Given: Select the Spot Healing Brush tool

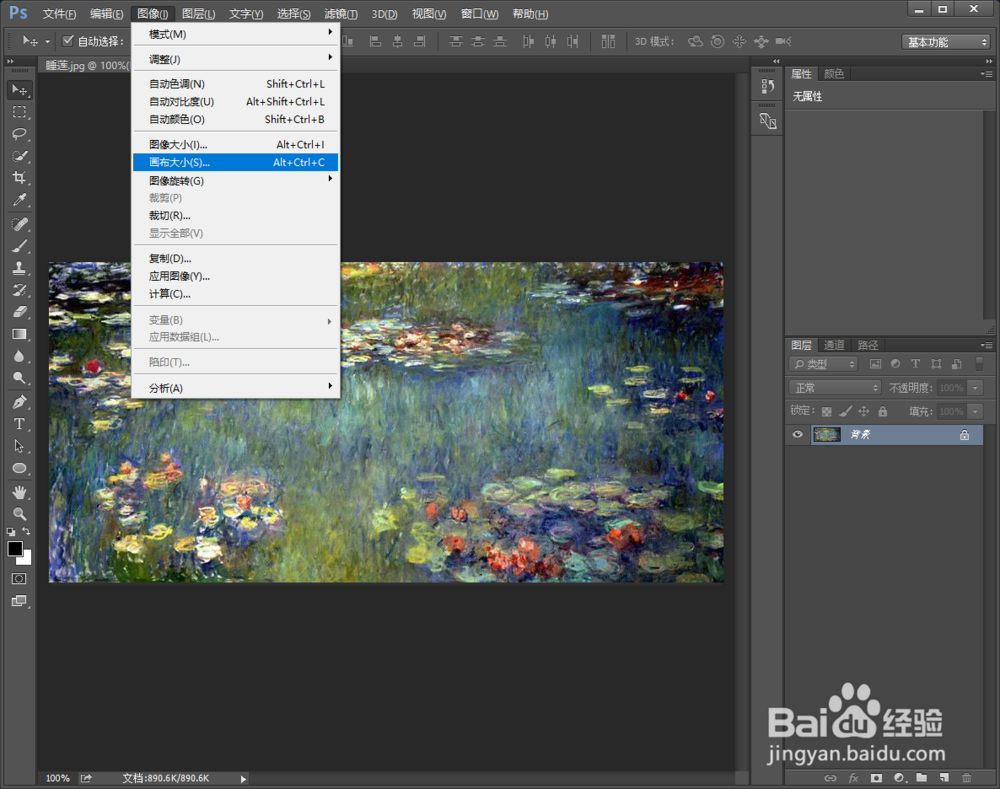Looking at the screenshot, I should (19, 224).
